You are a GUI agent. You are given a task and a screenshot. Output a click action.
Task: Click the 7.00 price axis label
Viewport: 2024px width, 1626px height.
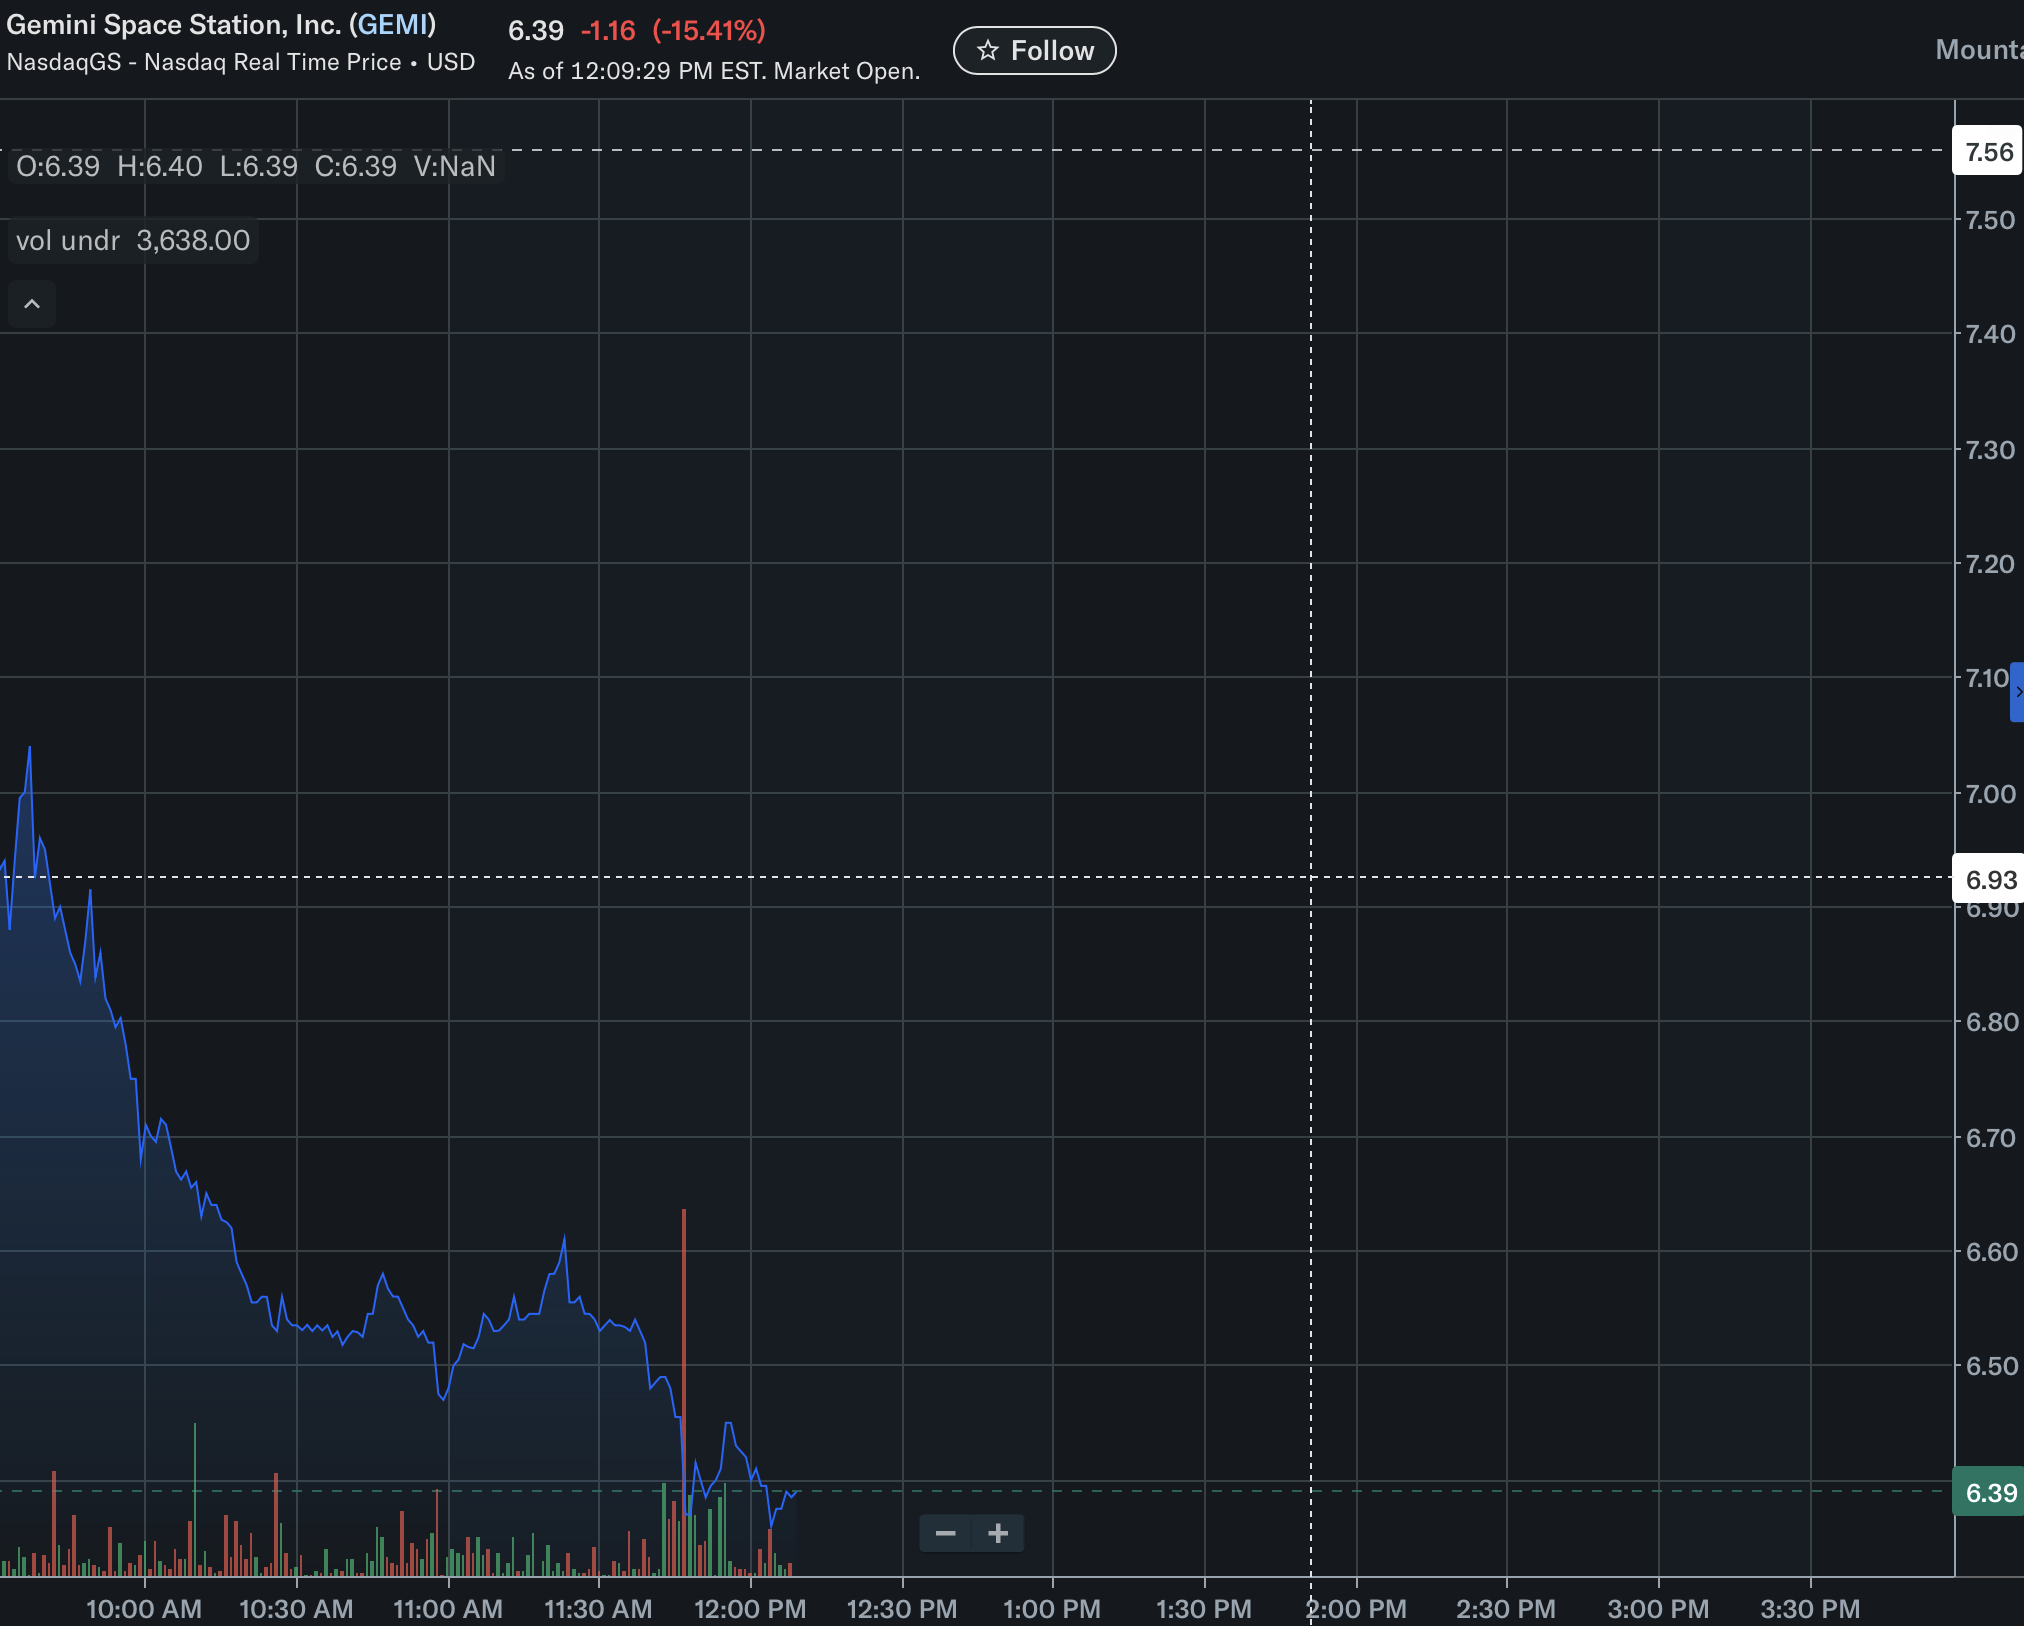tap(1989, 794)
